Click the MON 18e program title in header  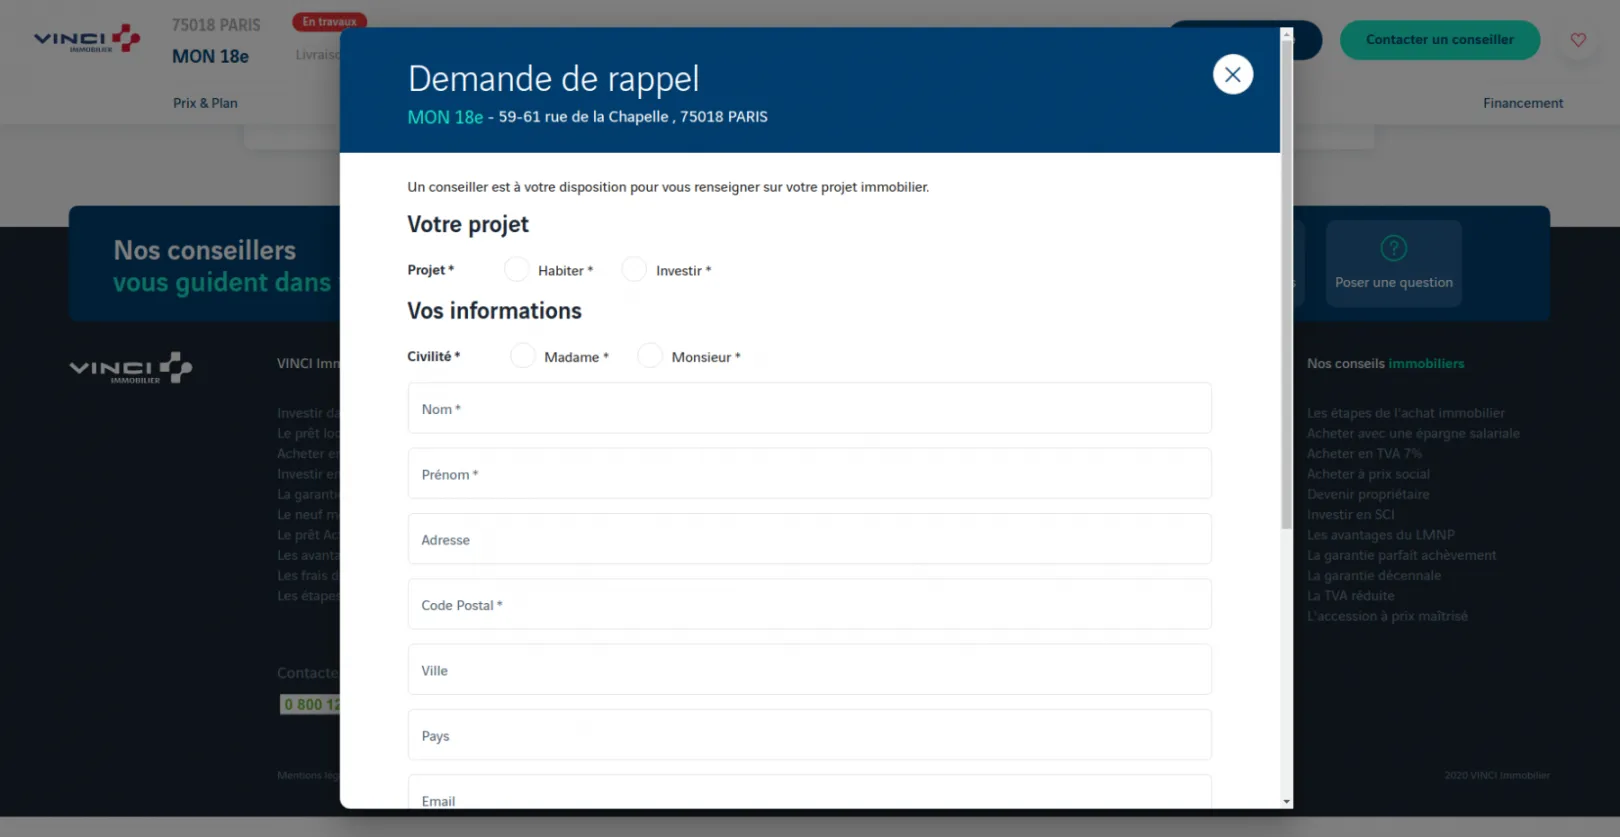210,57
